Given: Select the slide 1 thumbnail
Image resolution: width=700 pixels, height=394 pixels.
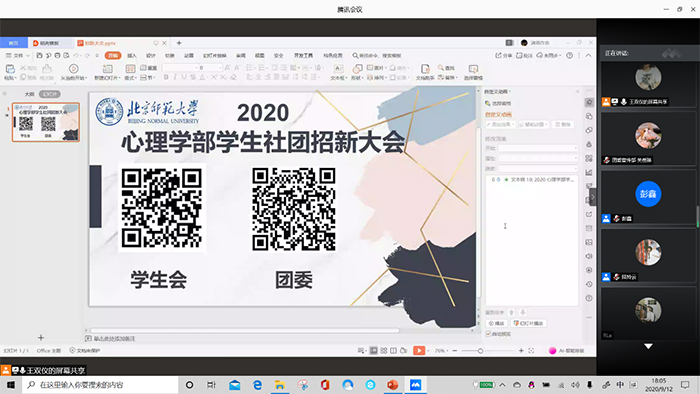Looking at the screenshot, I should tap(46, 122).
